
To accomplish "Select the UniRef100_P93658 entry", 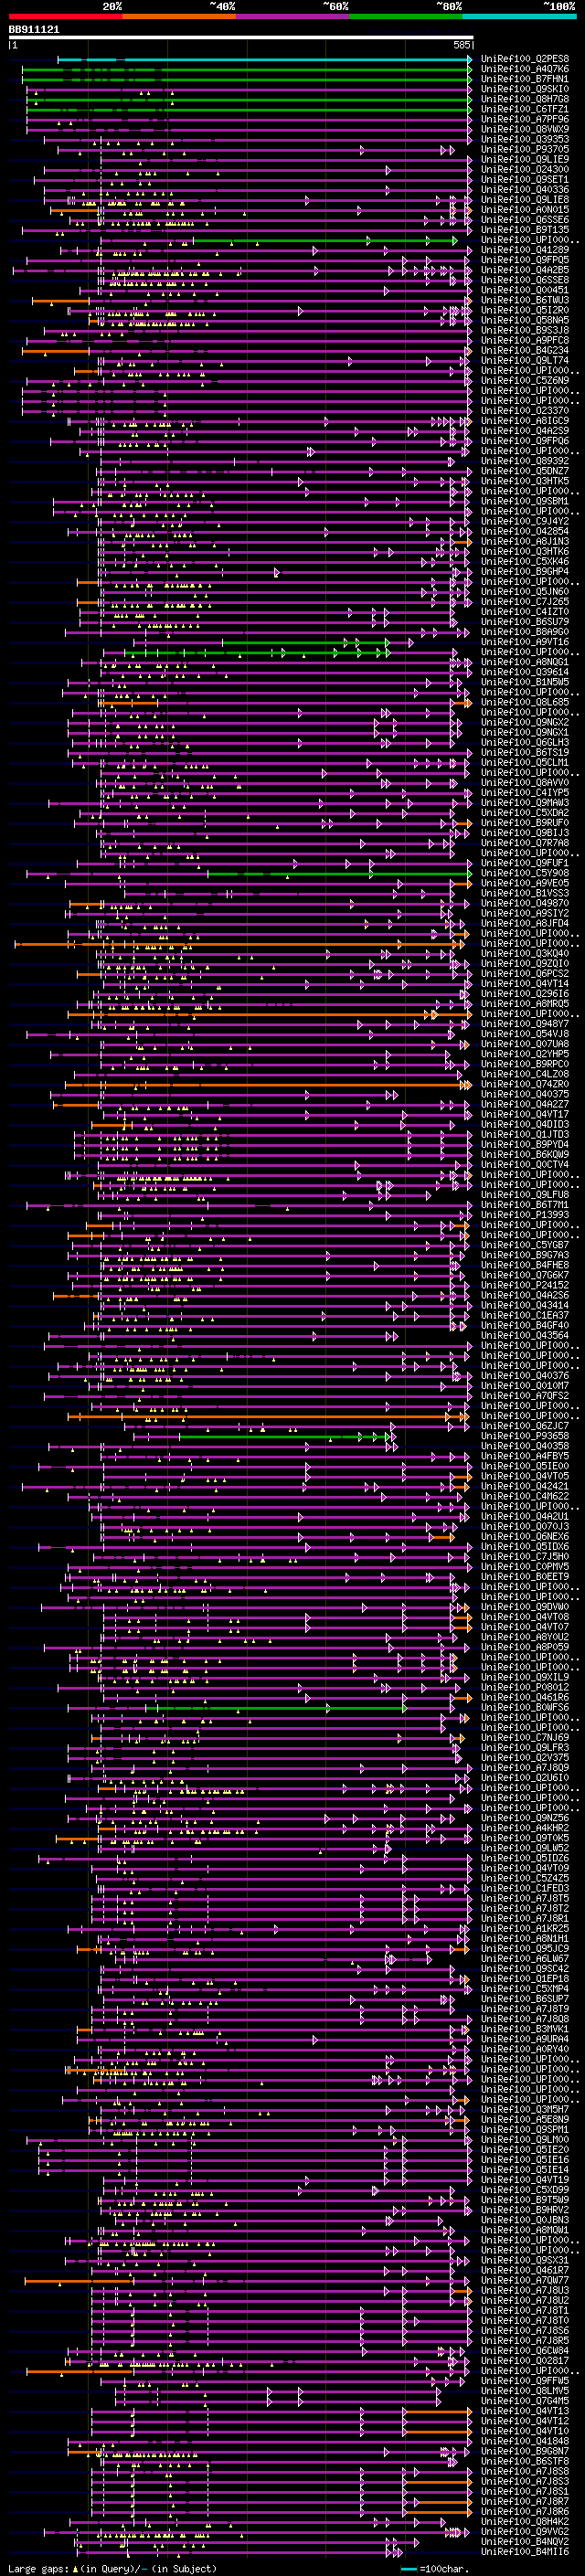I will [x=525, y=1436].
